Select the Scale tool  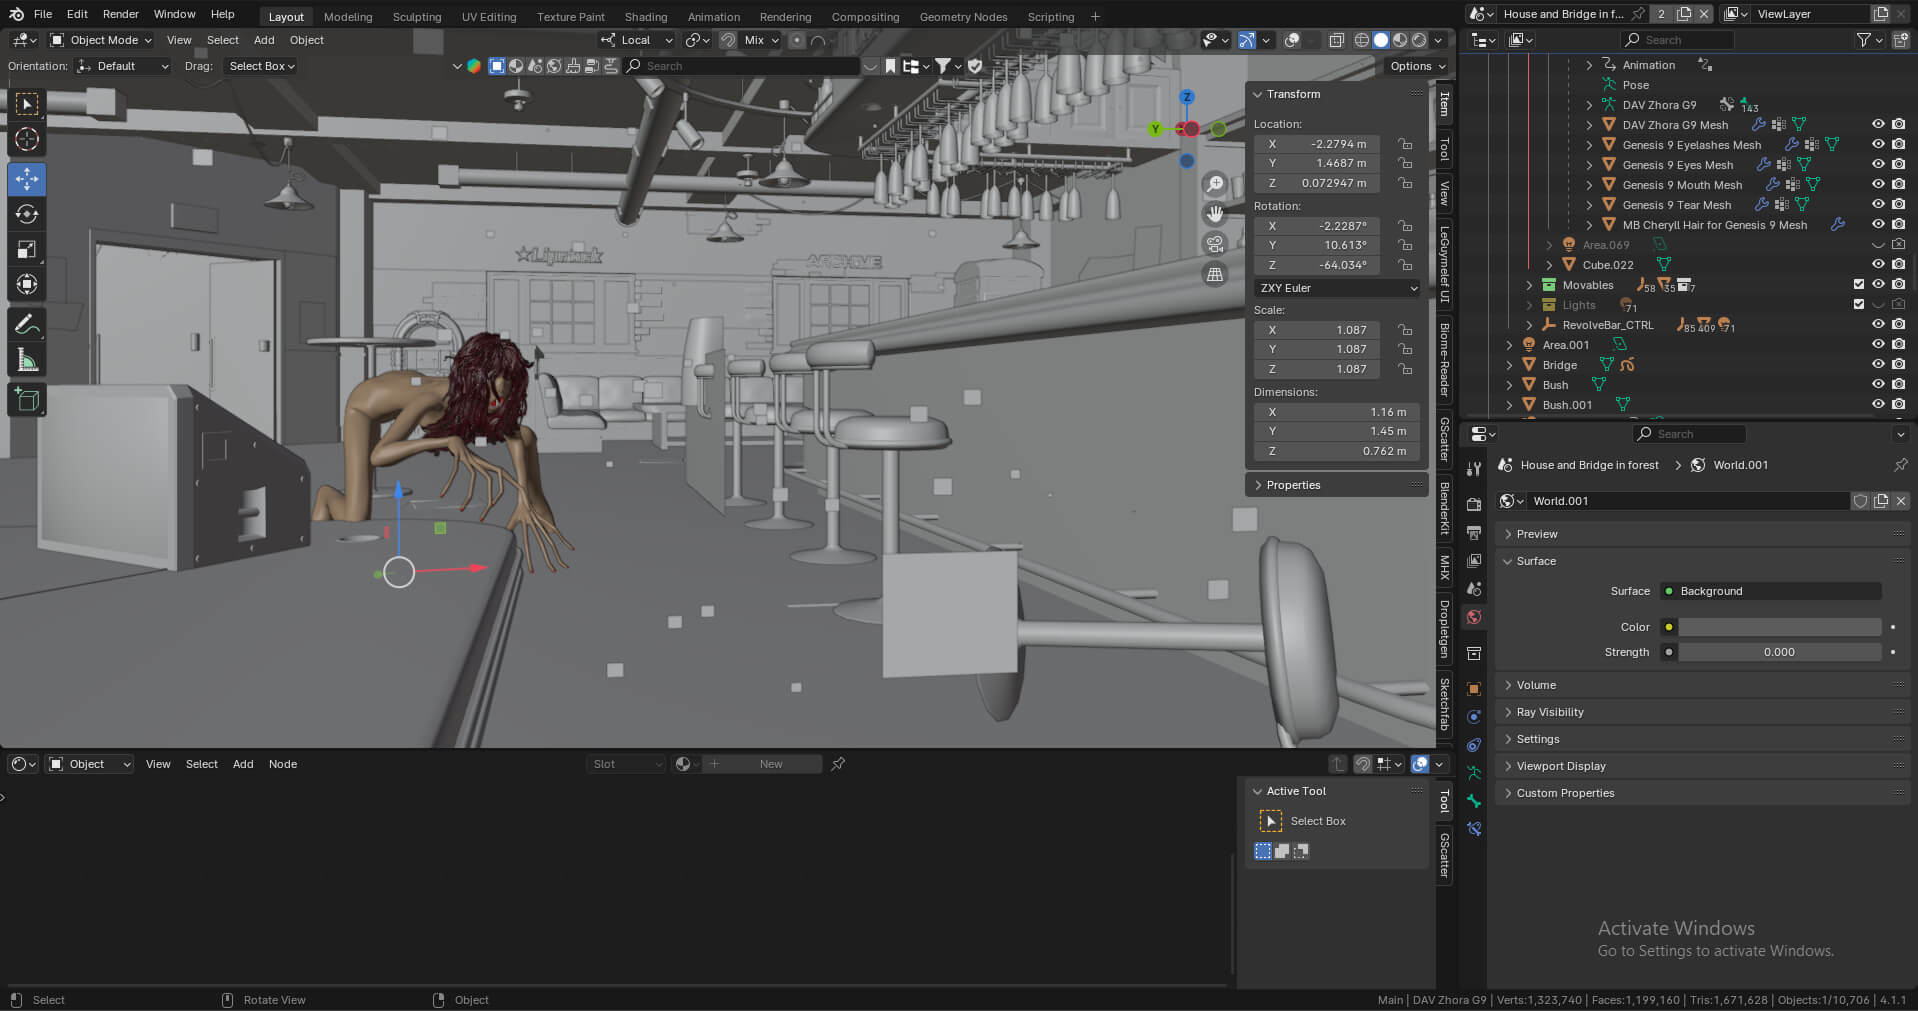pos(27,249)
